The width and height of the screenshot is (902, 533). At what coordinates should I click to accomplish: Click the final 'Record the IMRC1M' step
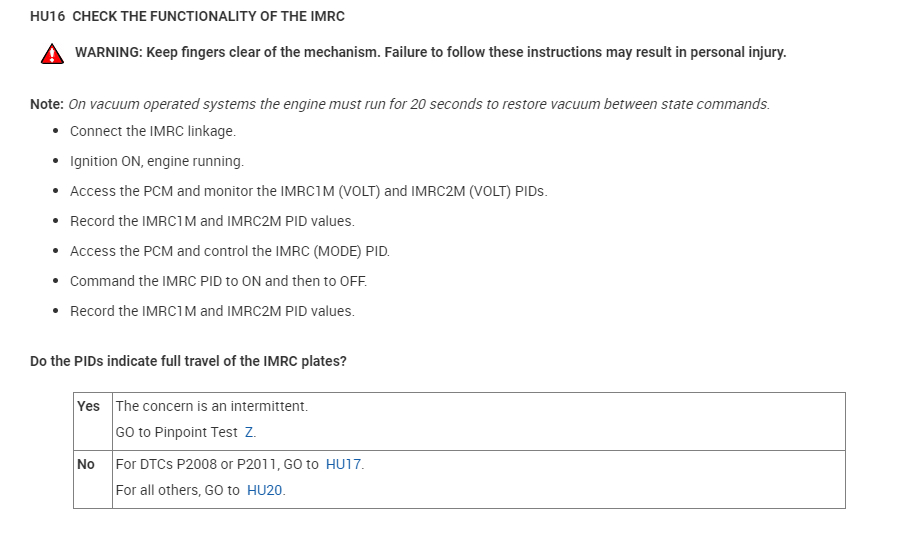[212, 311]
